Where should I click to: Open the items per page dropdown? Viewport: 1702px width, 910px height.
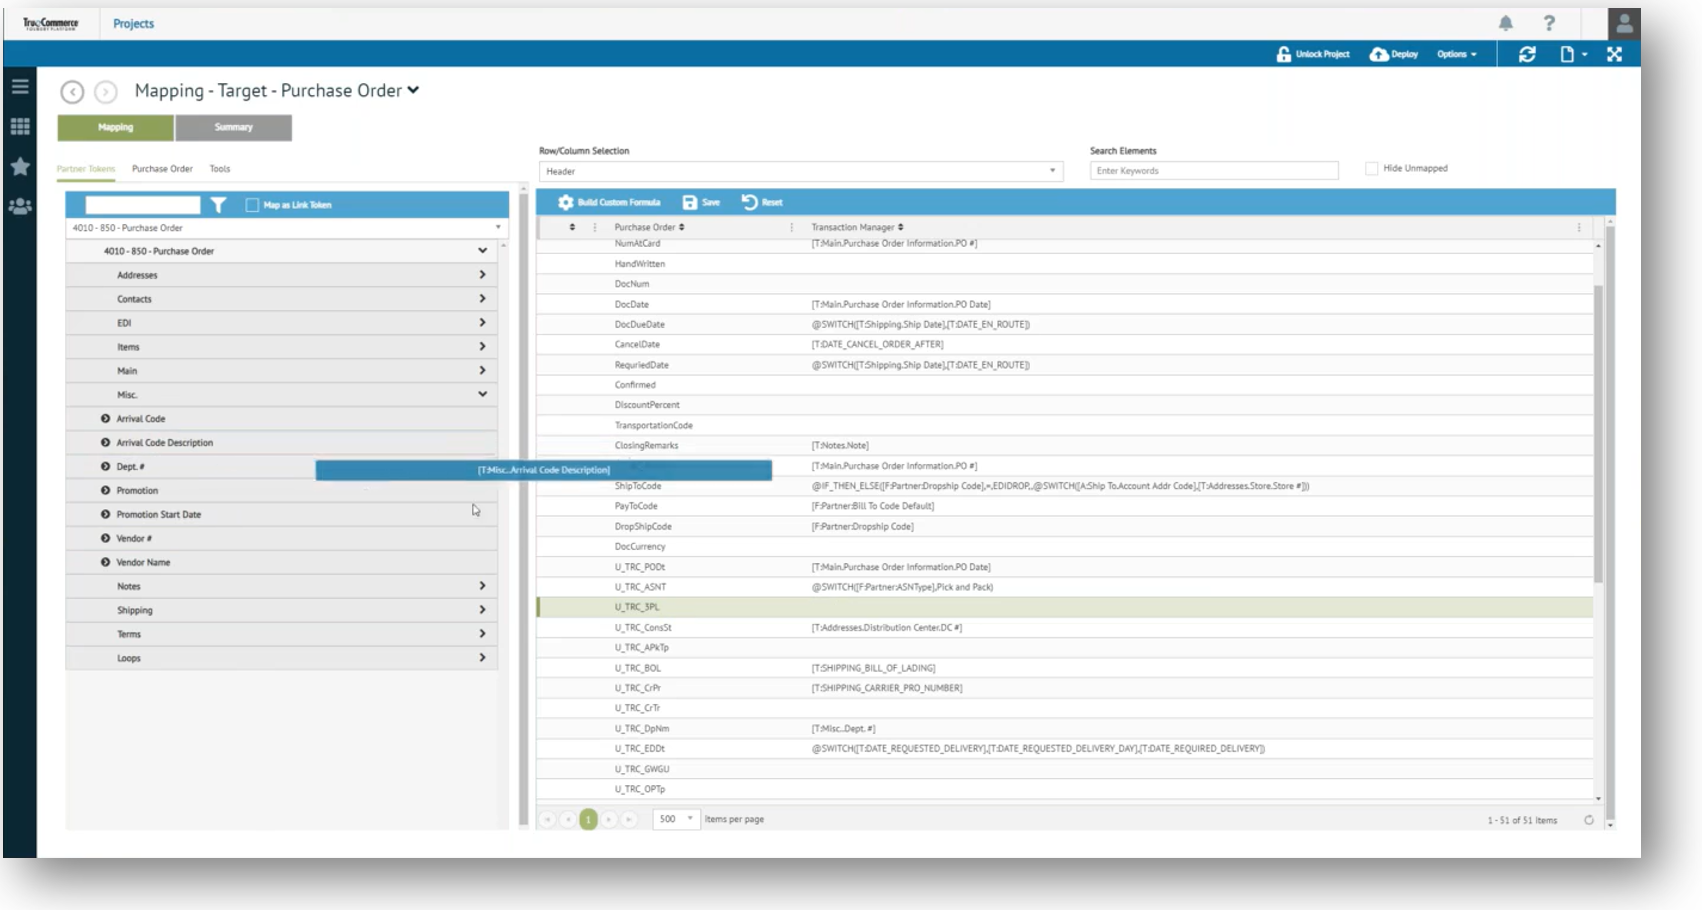coord(676,819)
